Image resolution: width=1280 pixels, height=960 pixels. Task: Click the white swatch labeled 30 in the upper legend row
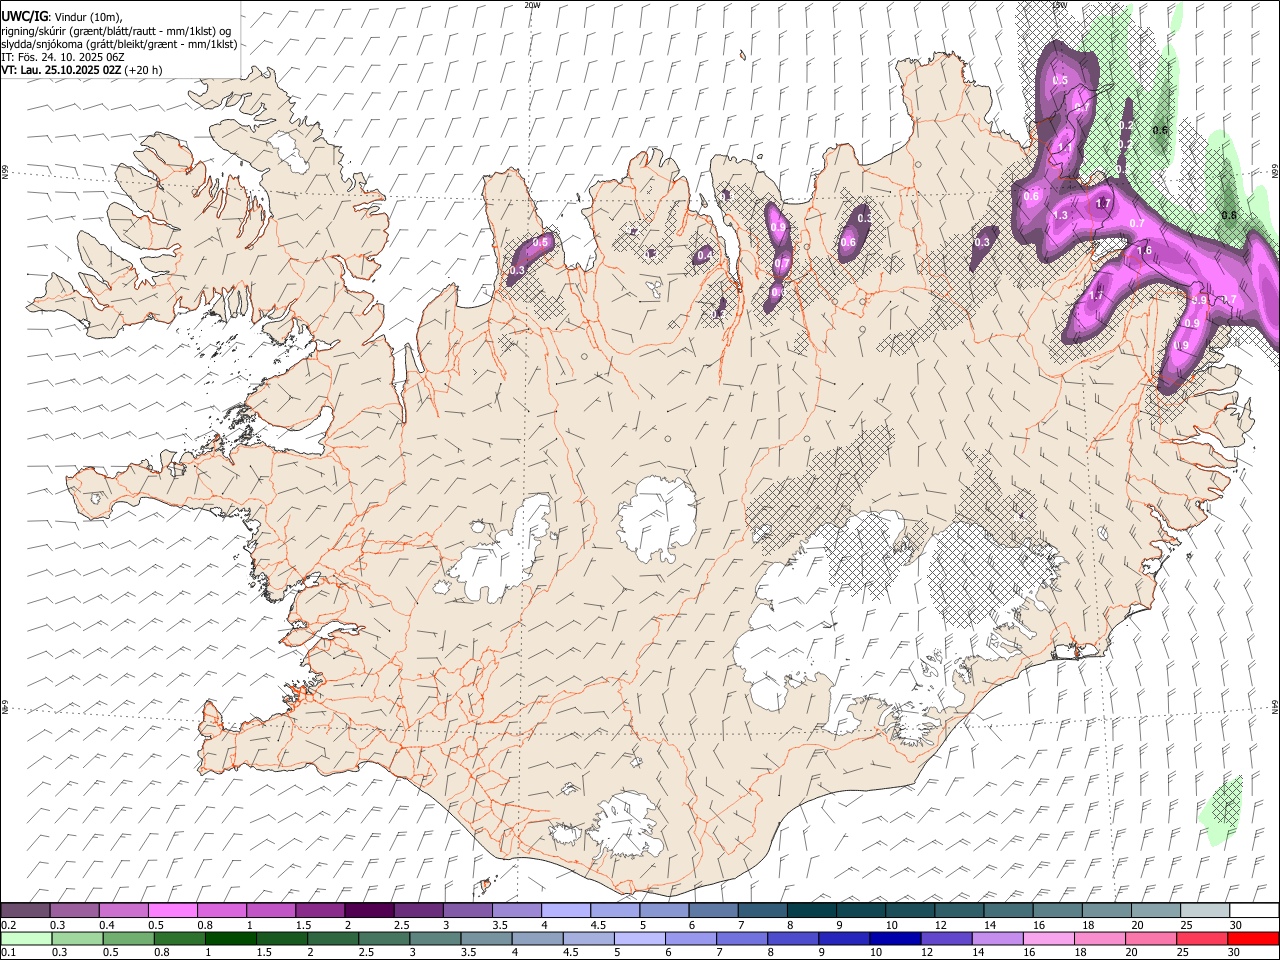click(x=1254, y=911)
